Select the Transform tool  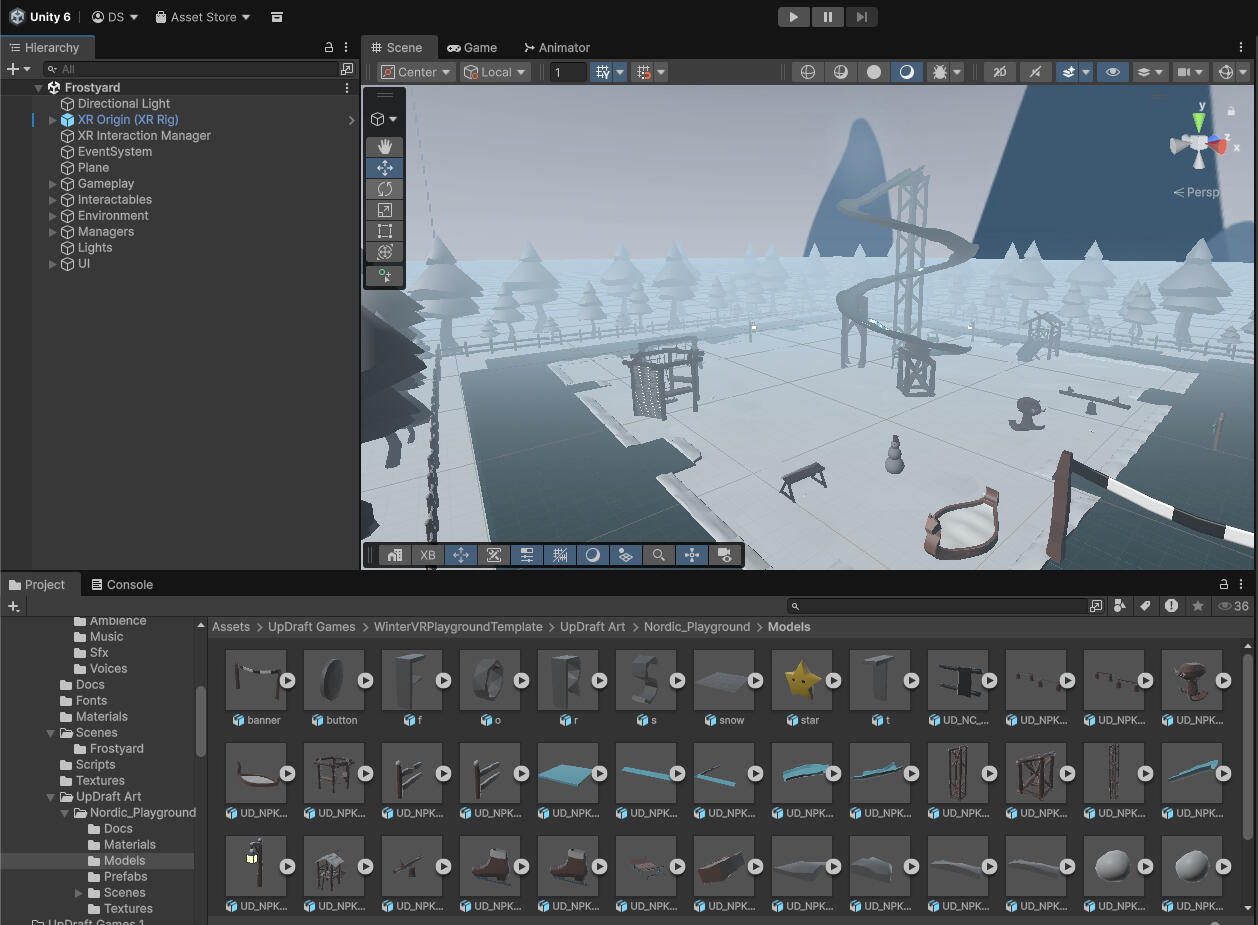coord(384,252)
